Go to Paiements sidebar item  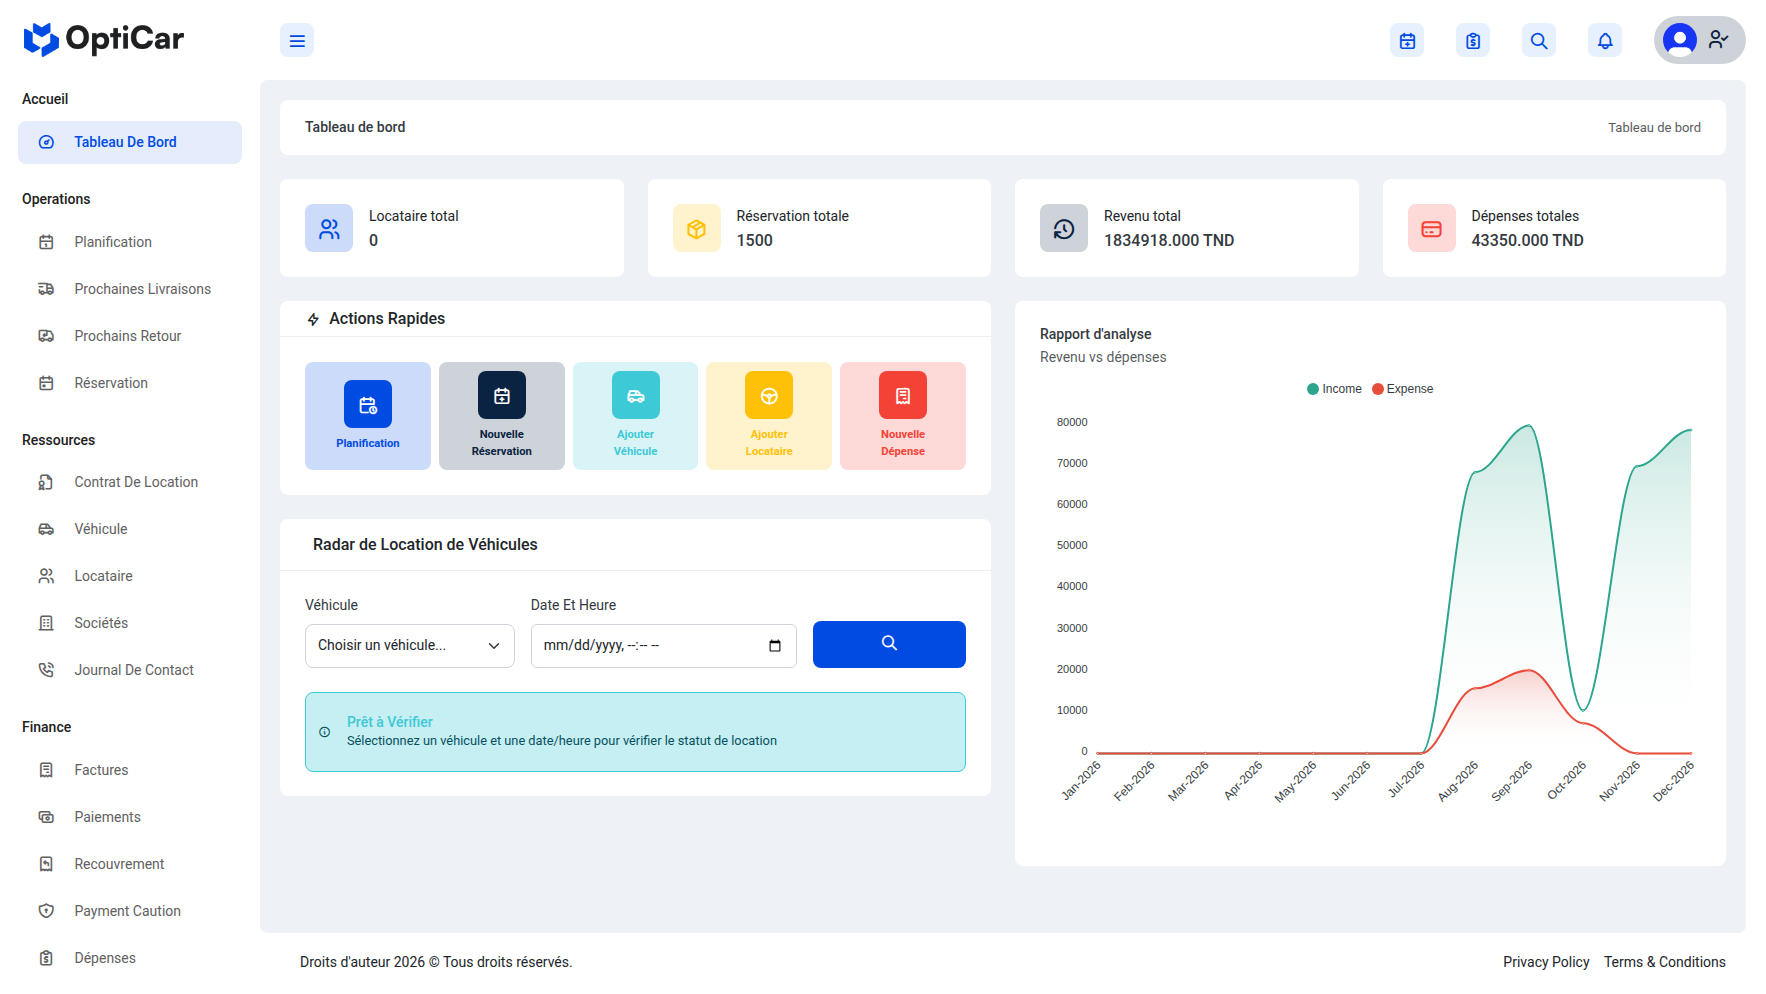tap(130, 817)
